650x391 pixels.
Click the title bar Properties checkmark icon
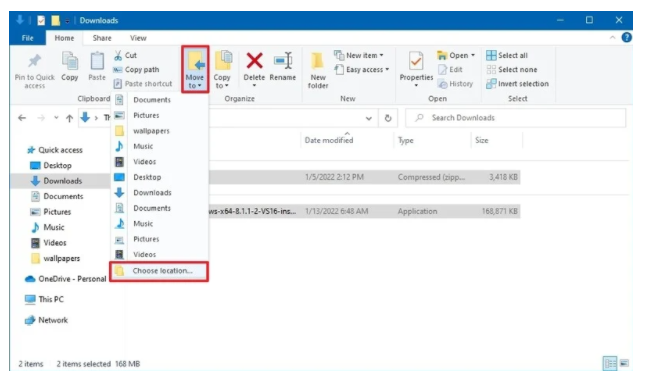click(x=41, y=20)
